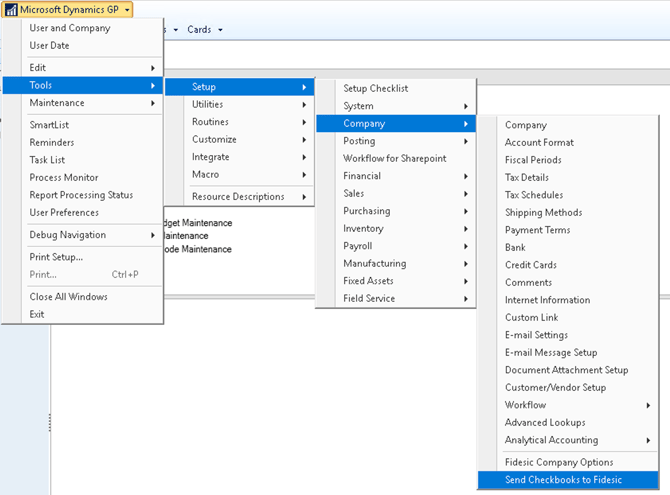Expand Resource Descriptions submenu

[x=239, y=197]
